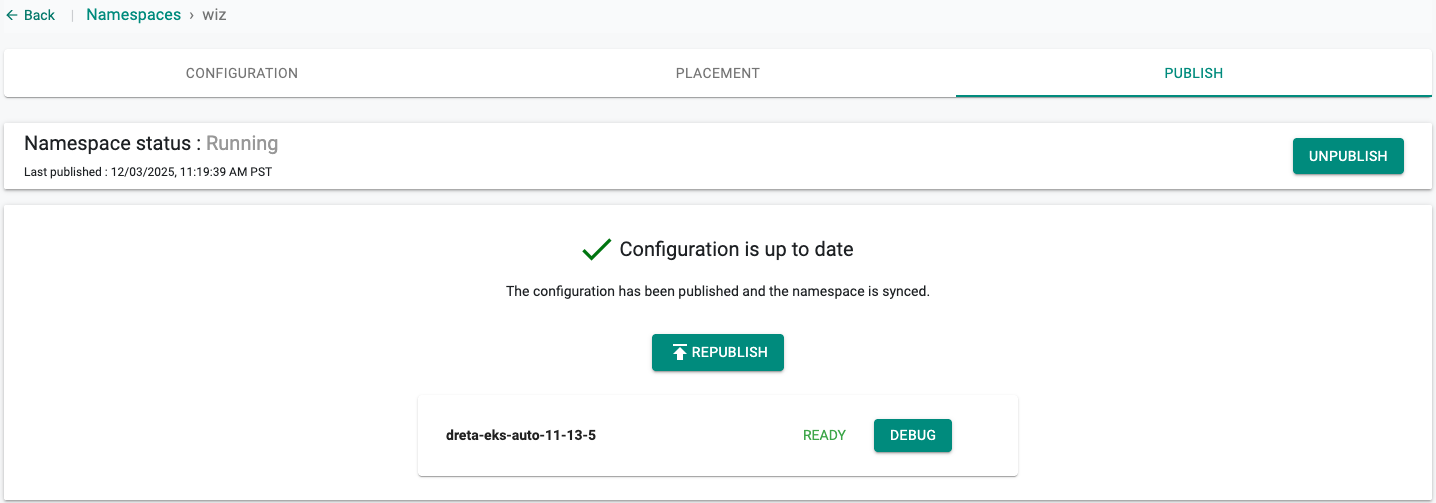The image size is (1436, 503).
Task: Click the wiz breadcrumb item
Action: 214,15
